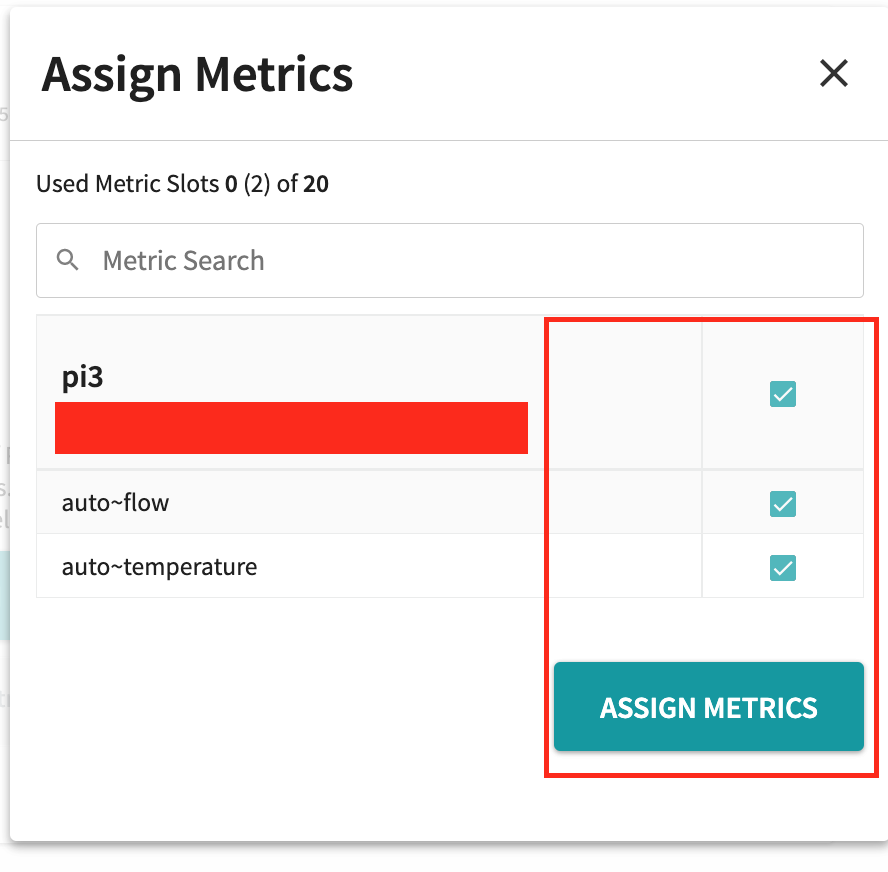Click the Used Metric Slots text
Image resolution: width=888 pixels, height=872 pixels.
pos(128,184)
